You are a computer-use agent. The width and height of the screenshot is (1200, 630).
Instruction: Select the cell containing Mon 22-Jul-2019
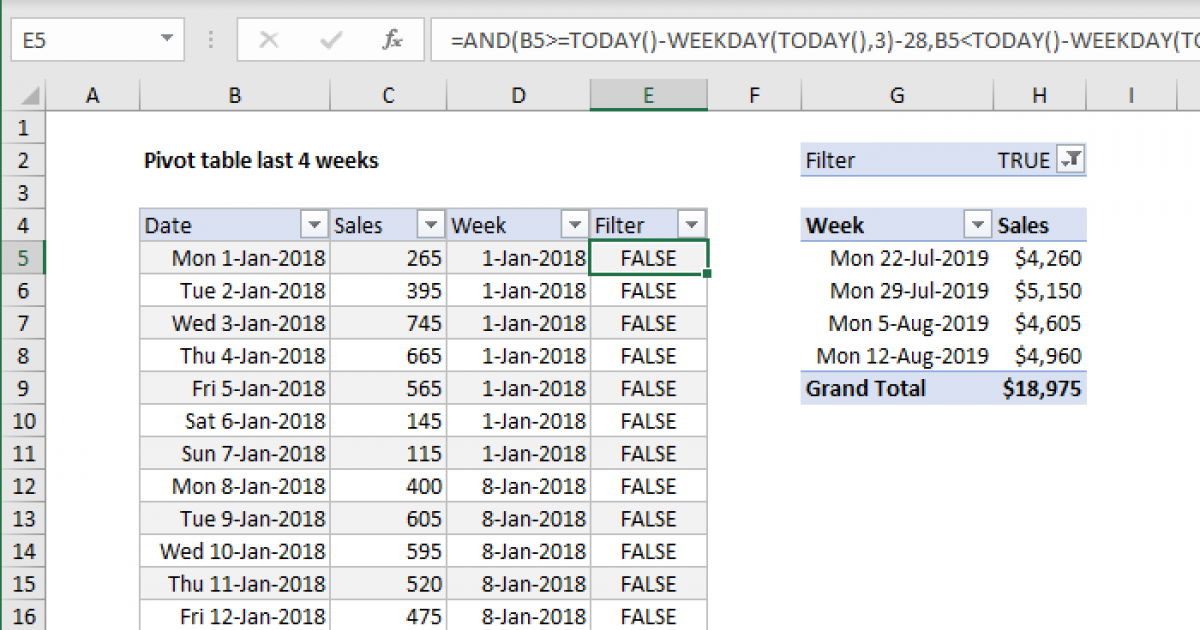pos(909,257)
